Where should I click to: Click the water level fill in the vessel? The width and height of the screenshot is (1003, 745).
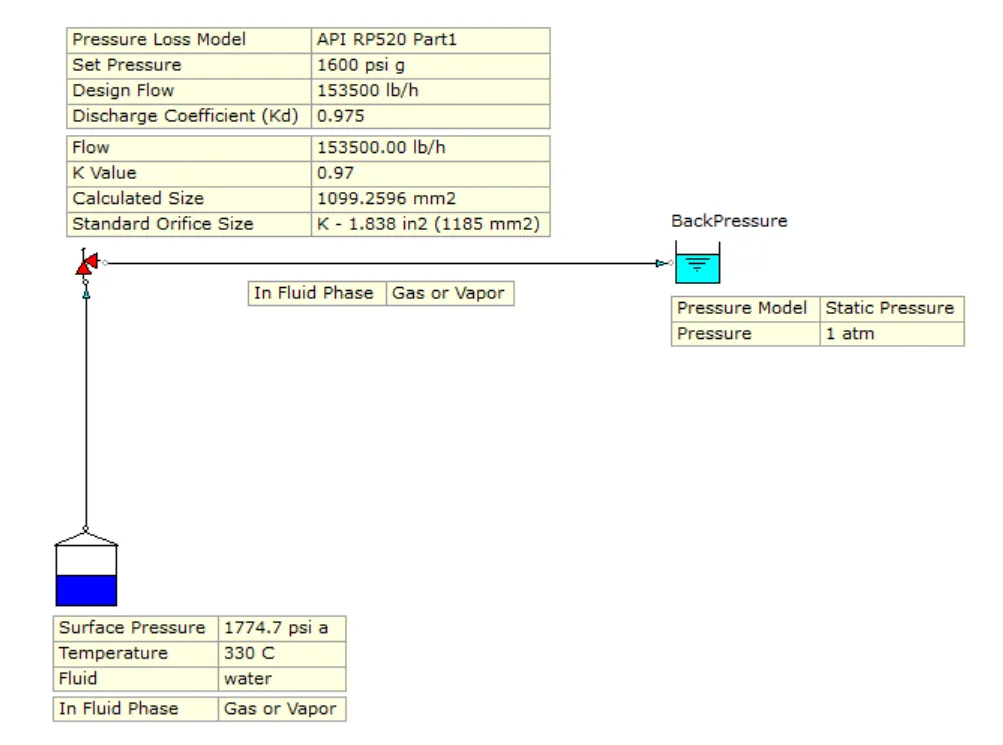(x=85, y=588)
